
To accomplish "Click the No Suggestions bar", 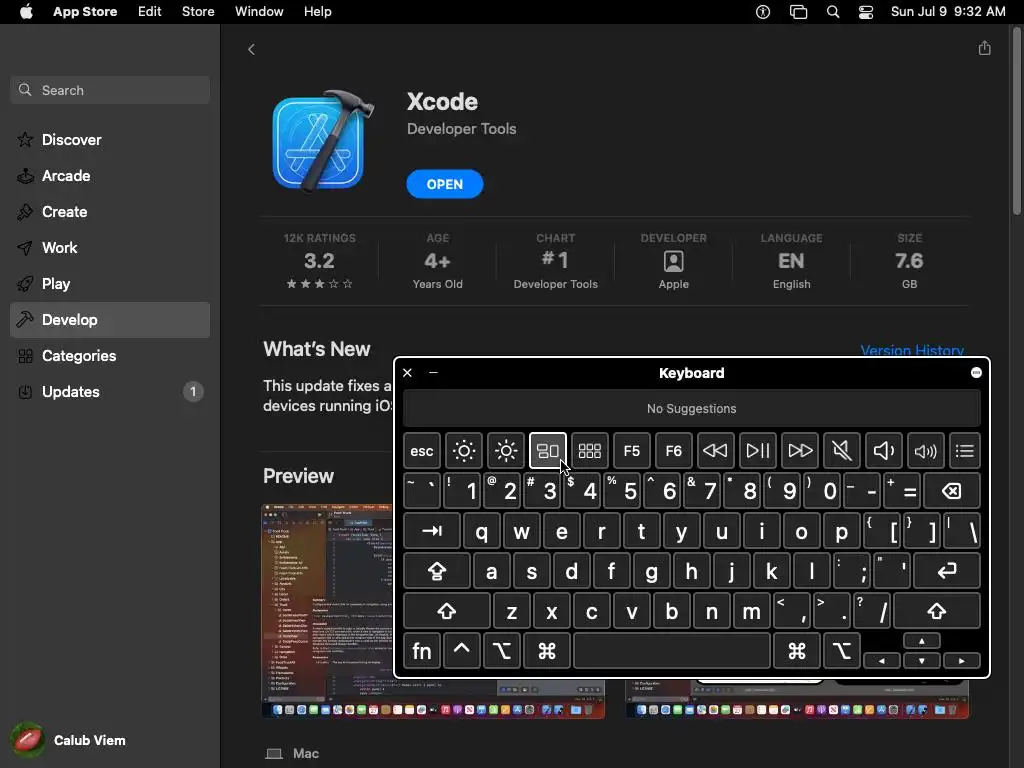I will pyautogui.click(x=692, y=408).
